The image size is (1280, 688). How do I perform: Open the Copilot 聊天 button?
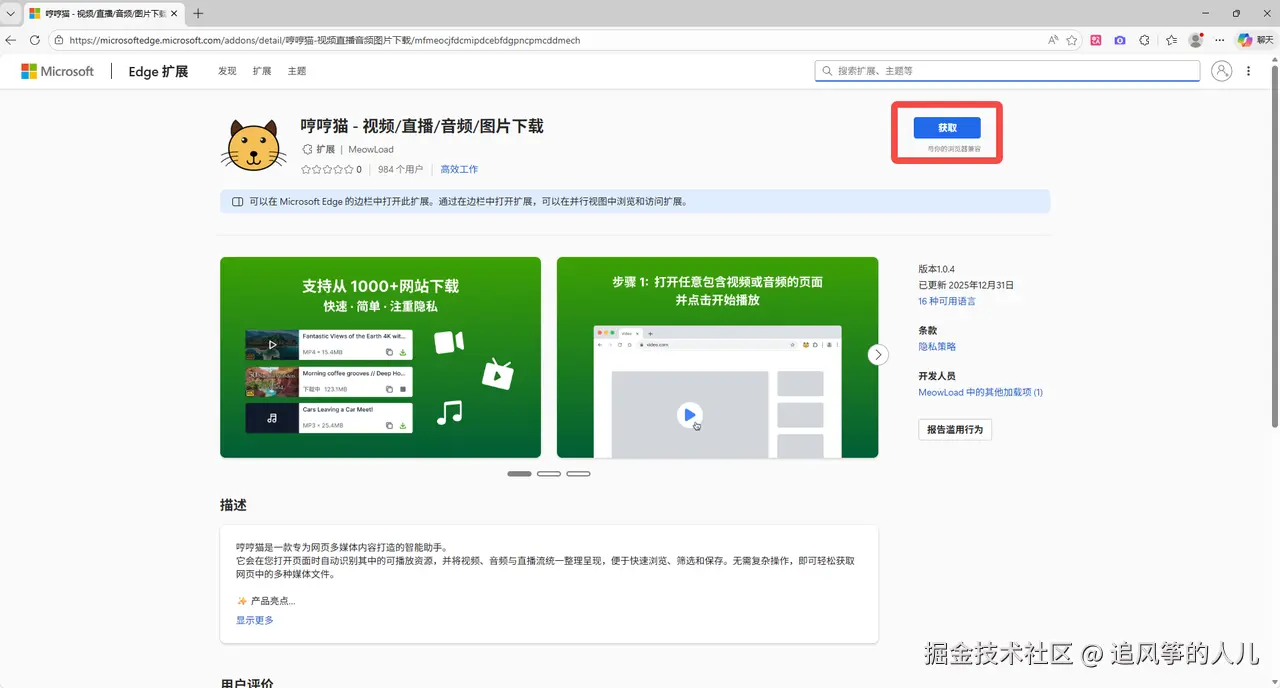[1255, 40]
